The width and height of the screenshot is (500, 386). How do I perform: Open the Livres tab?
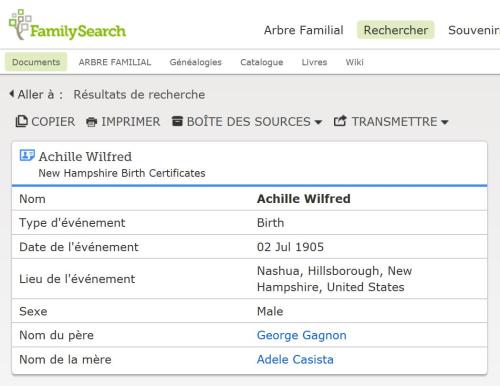(314, 62)
